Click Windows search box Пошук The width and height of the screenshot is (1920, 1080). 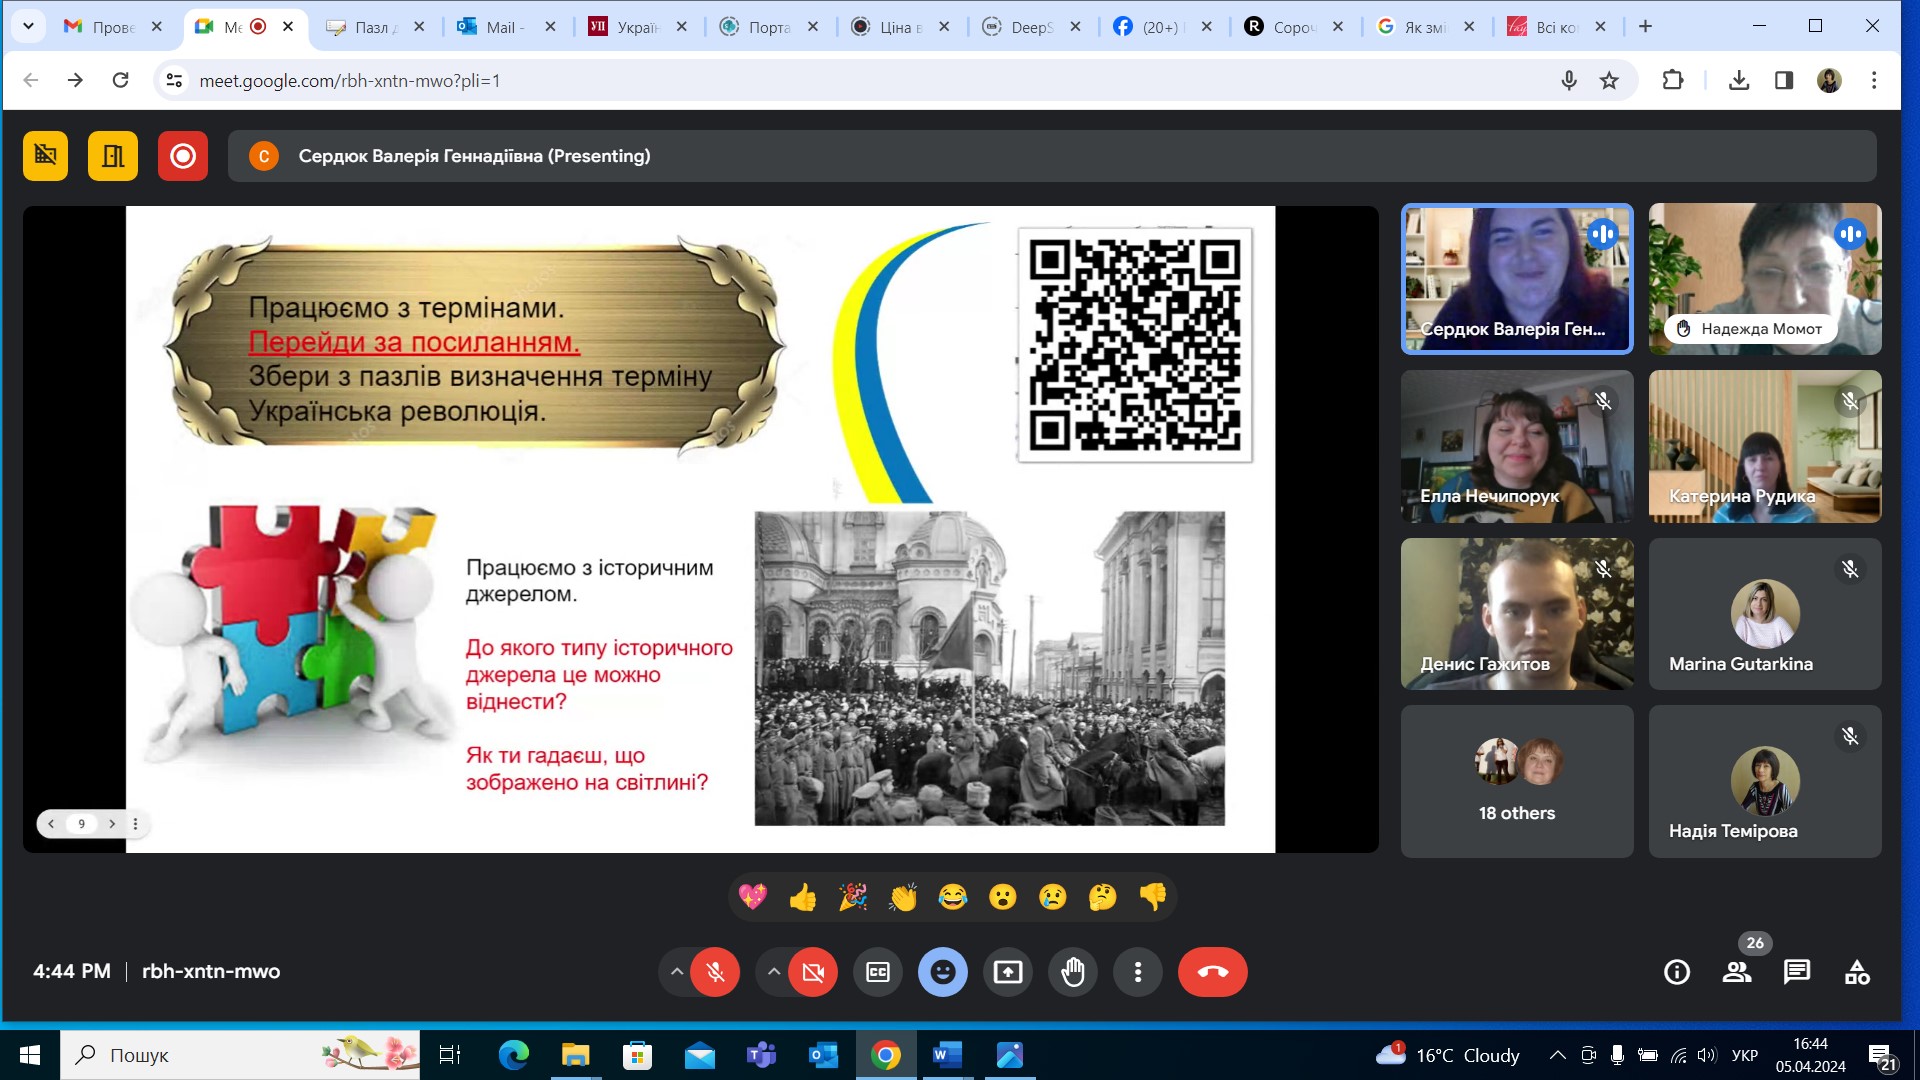[240, 1055]
